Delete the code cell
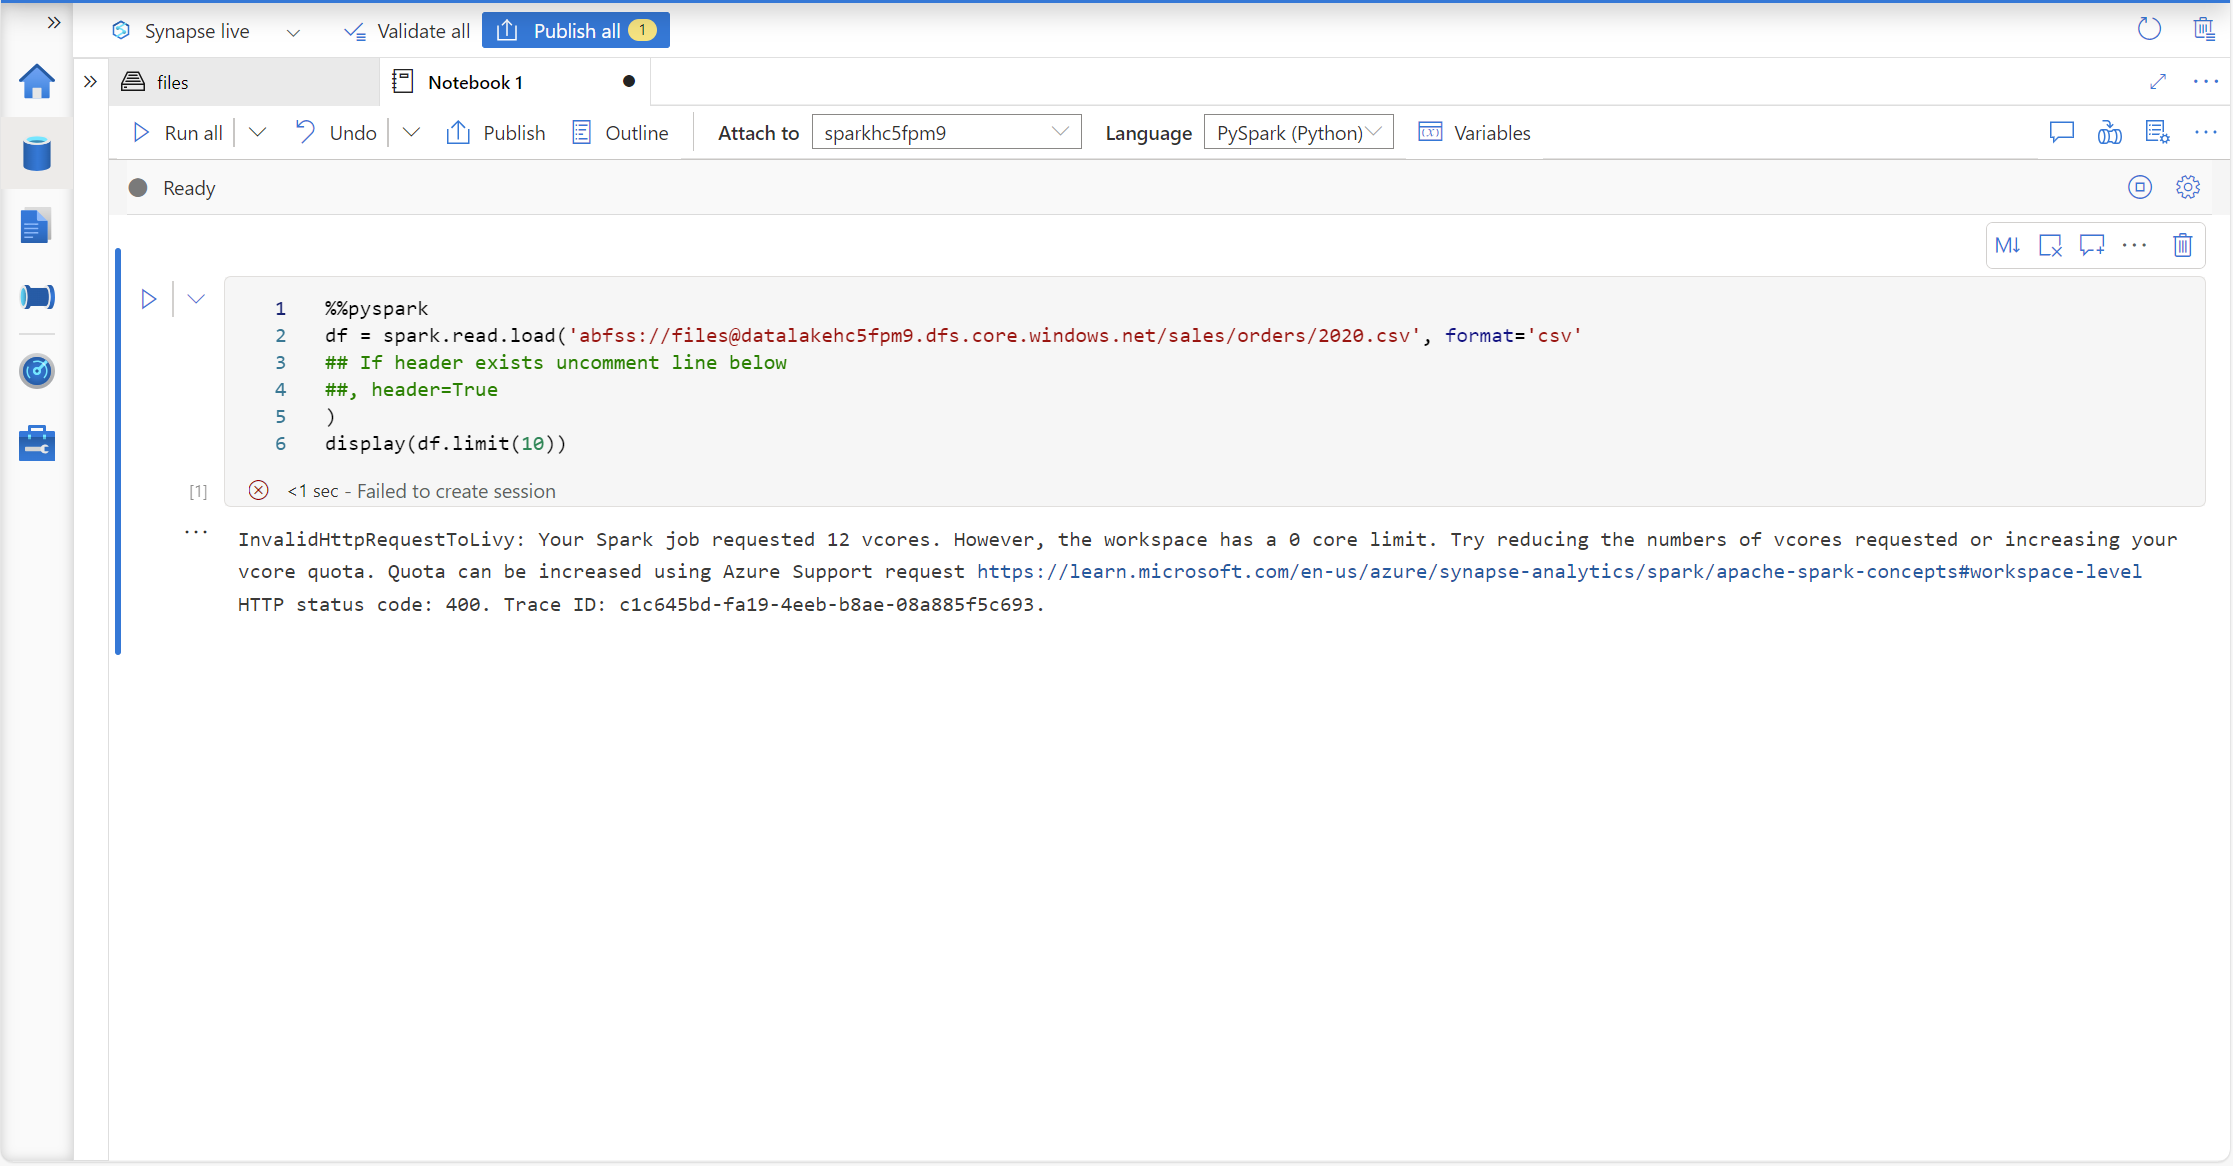2233x1166 pixels. [2183, 245]
